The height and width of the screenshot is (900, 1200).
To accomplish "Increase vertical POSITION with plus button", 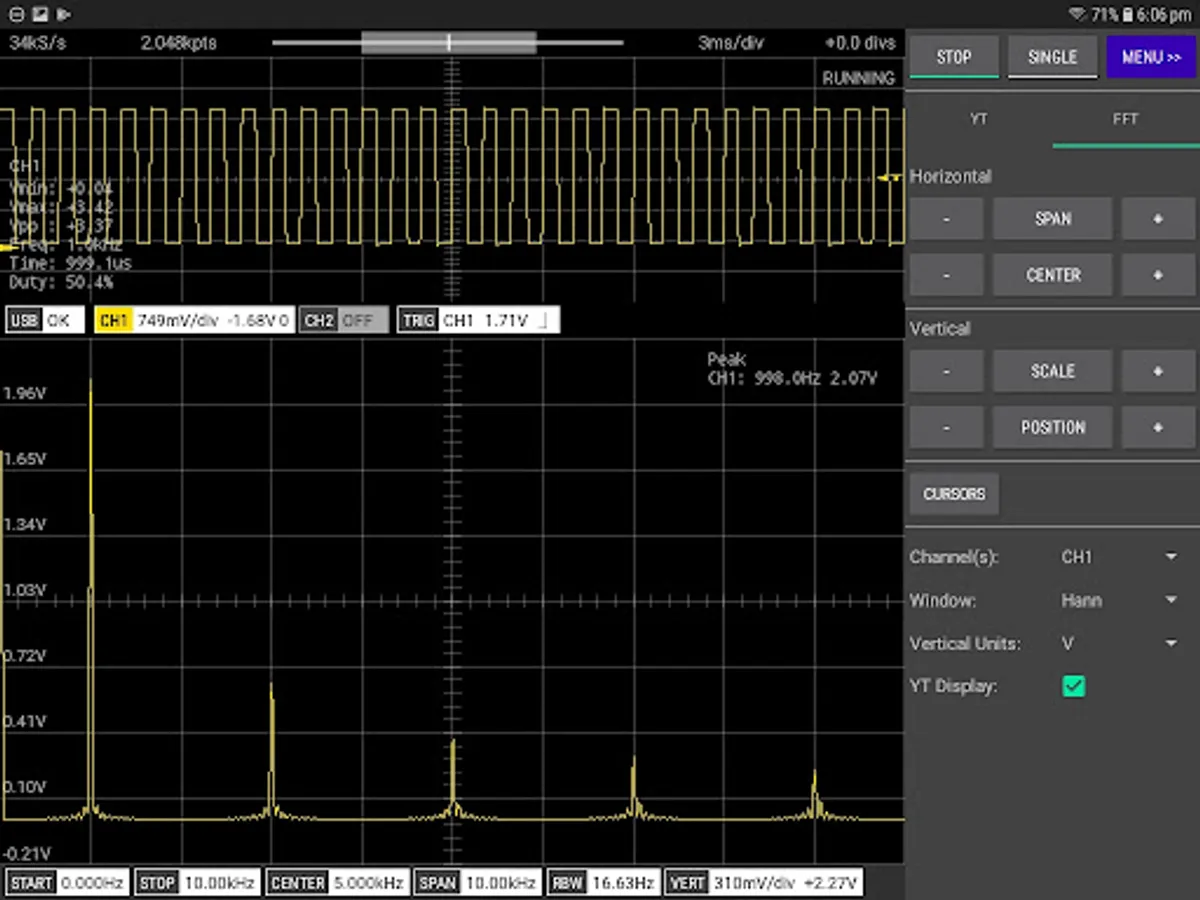I will click(1158, 427).
